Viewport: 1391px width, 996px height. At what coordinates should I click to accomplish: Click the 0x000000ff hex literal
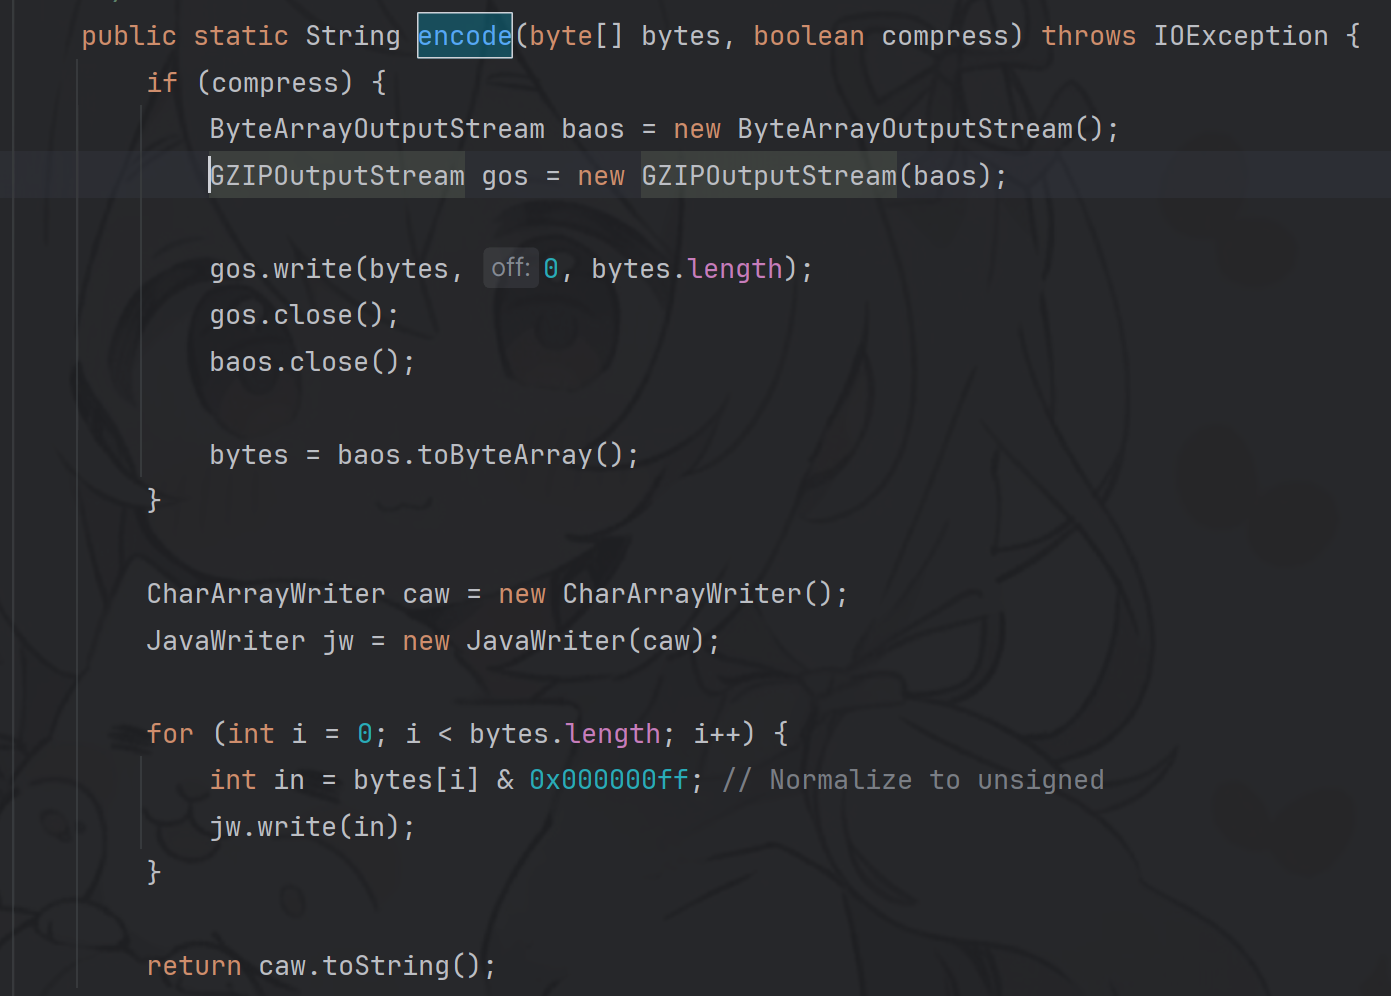click(609, 780)
